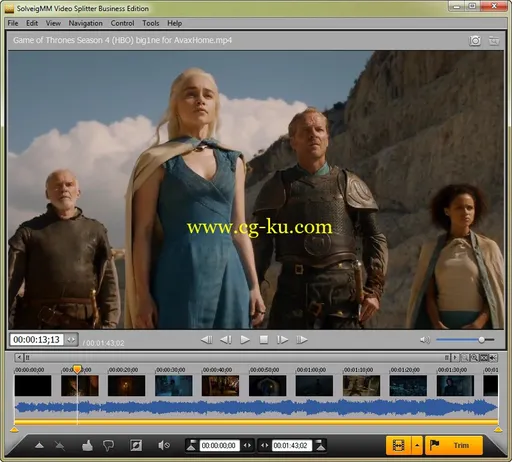Click the volume slider handle

point(481,340)
